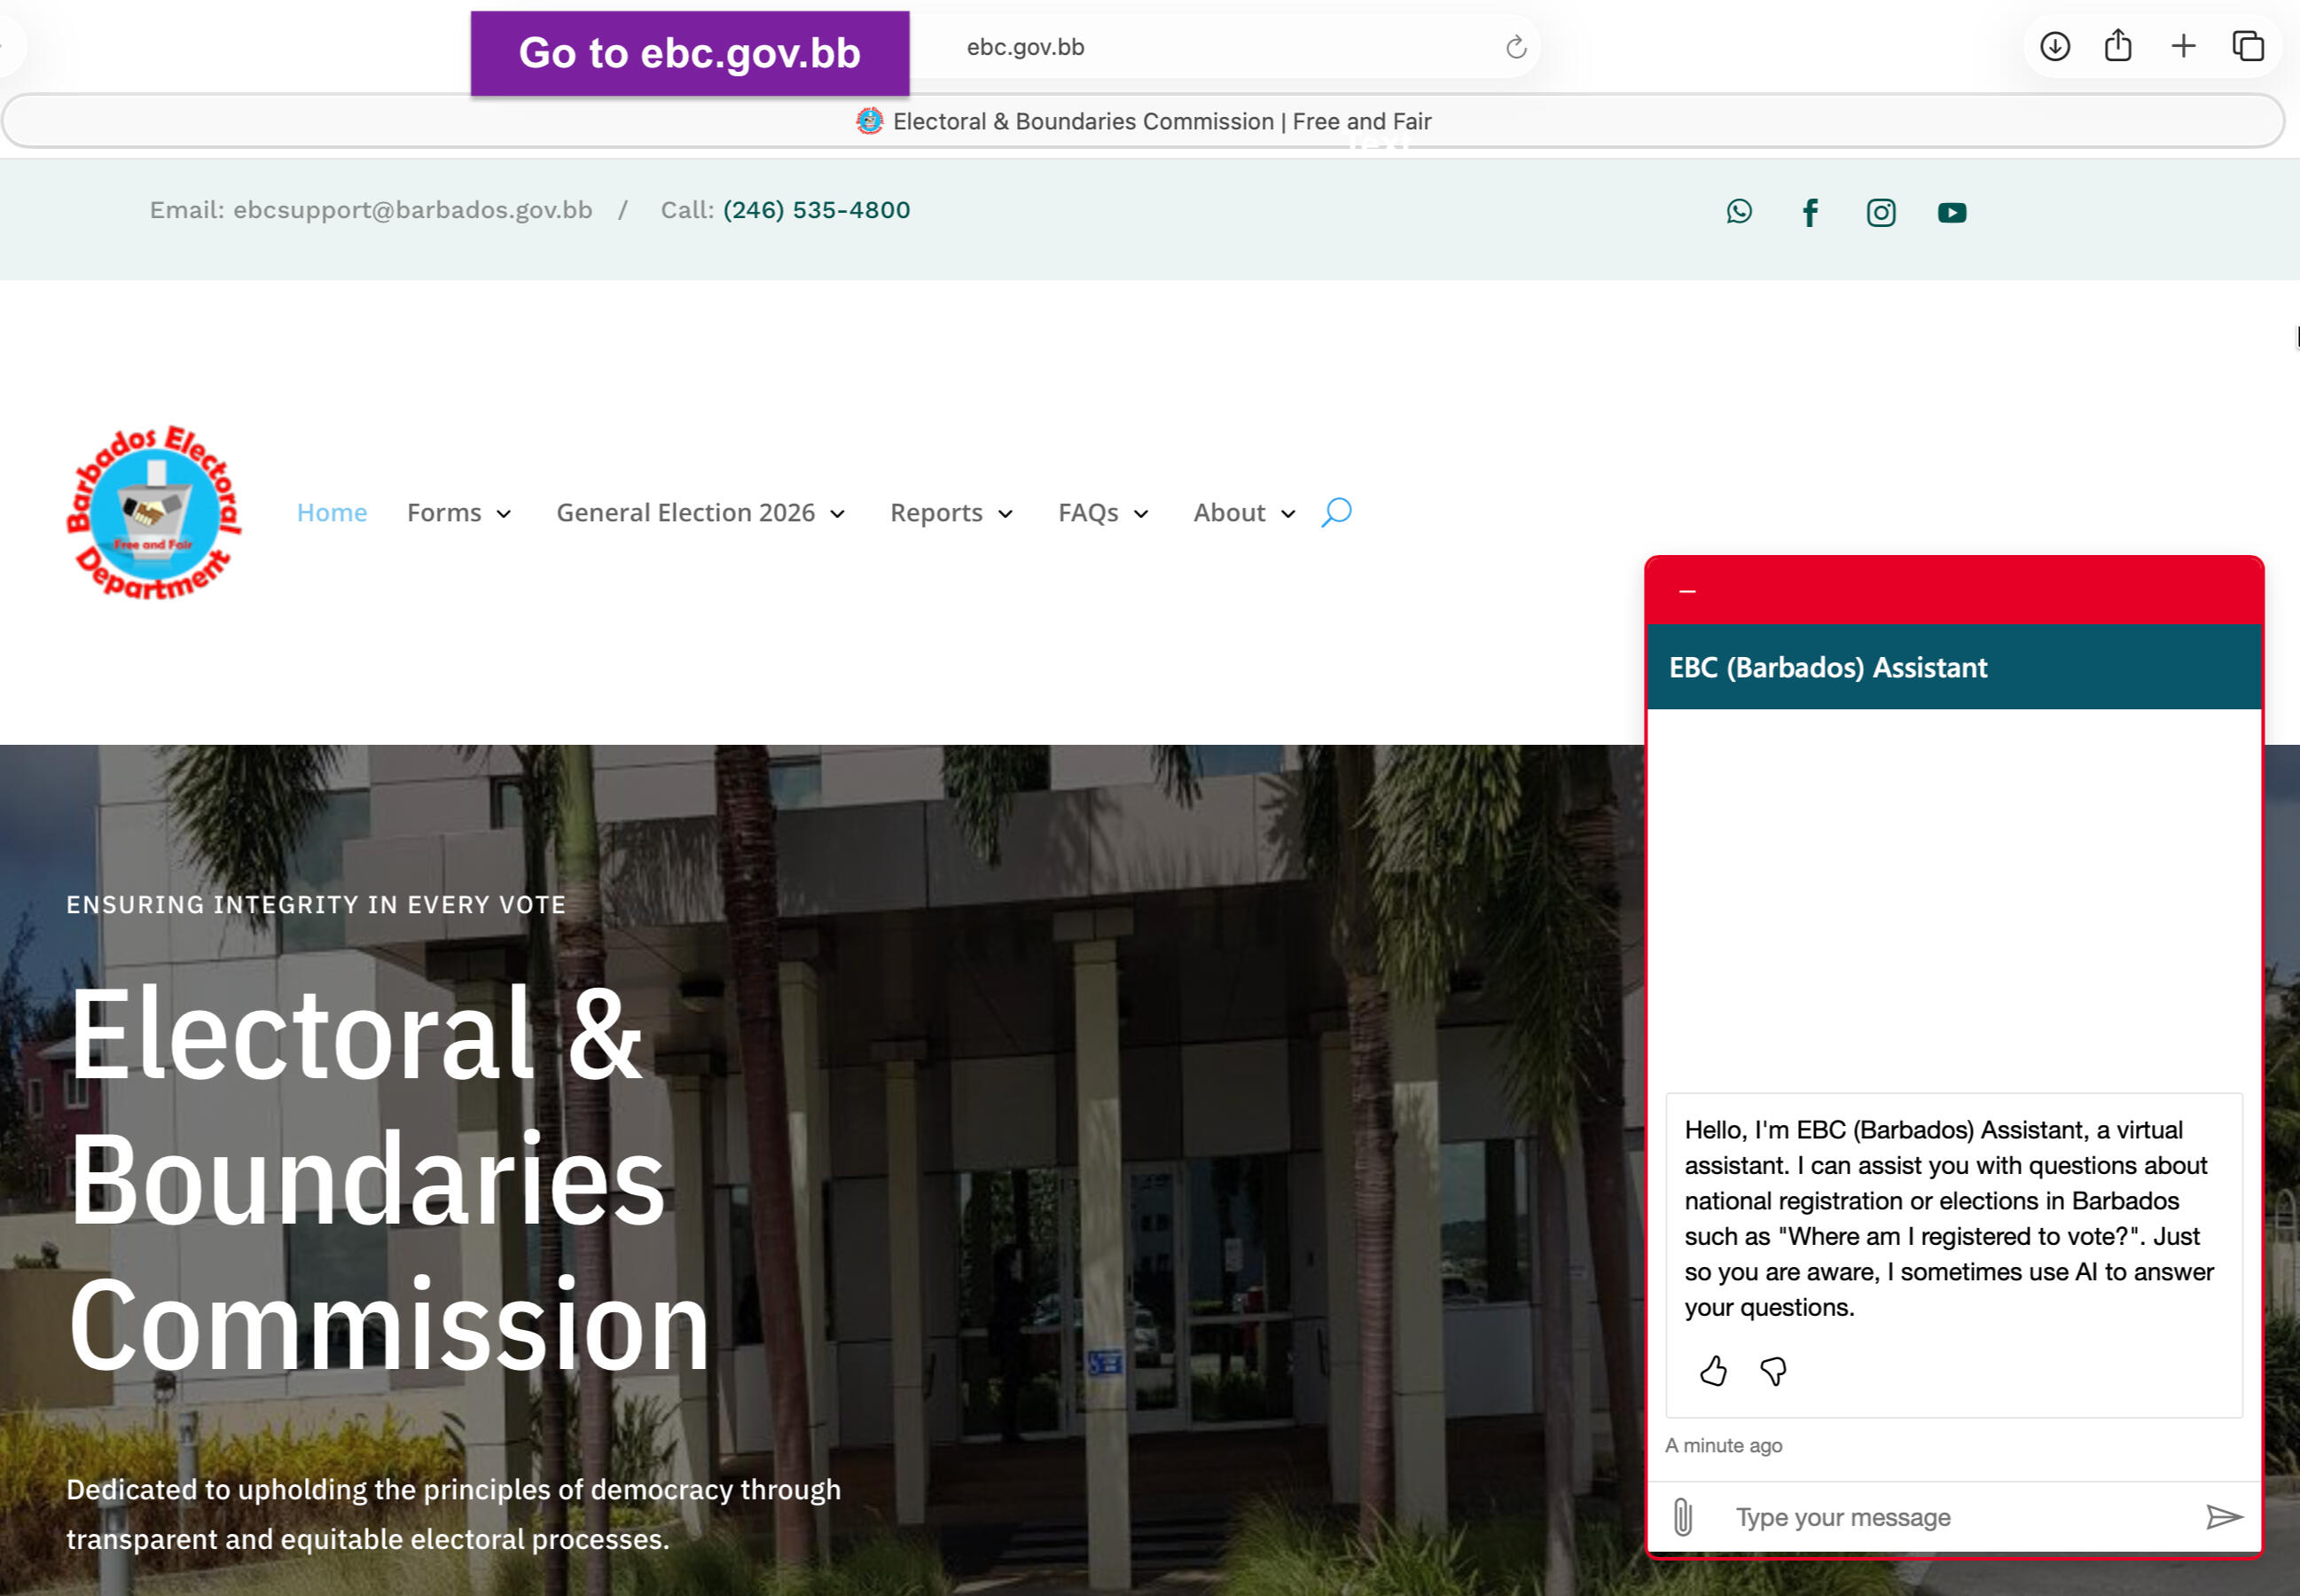Open the YouTube channel icon

(x=1951, y=212)
